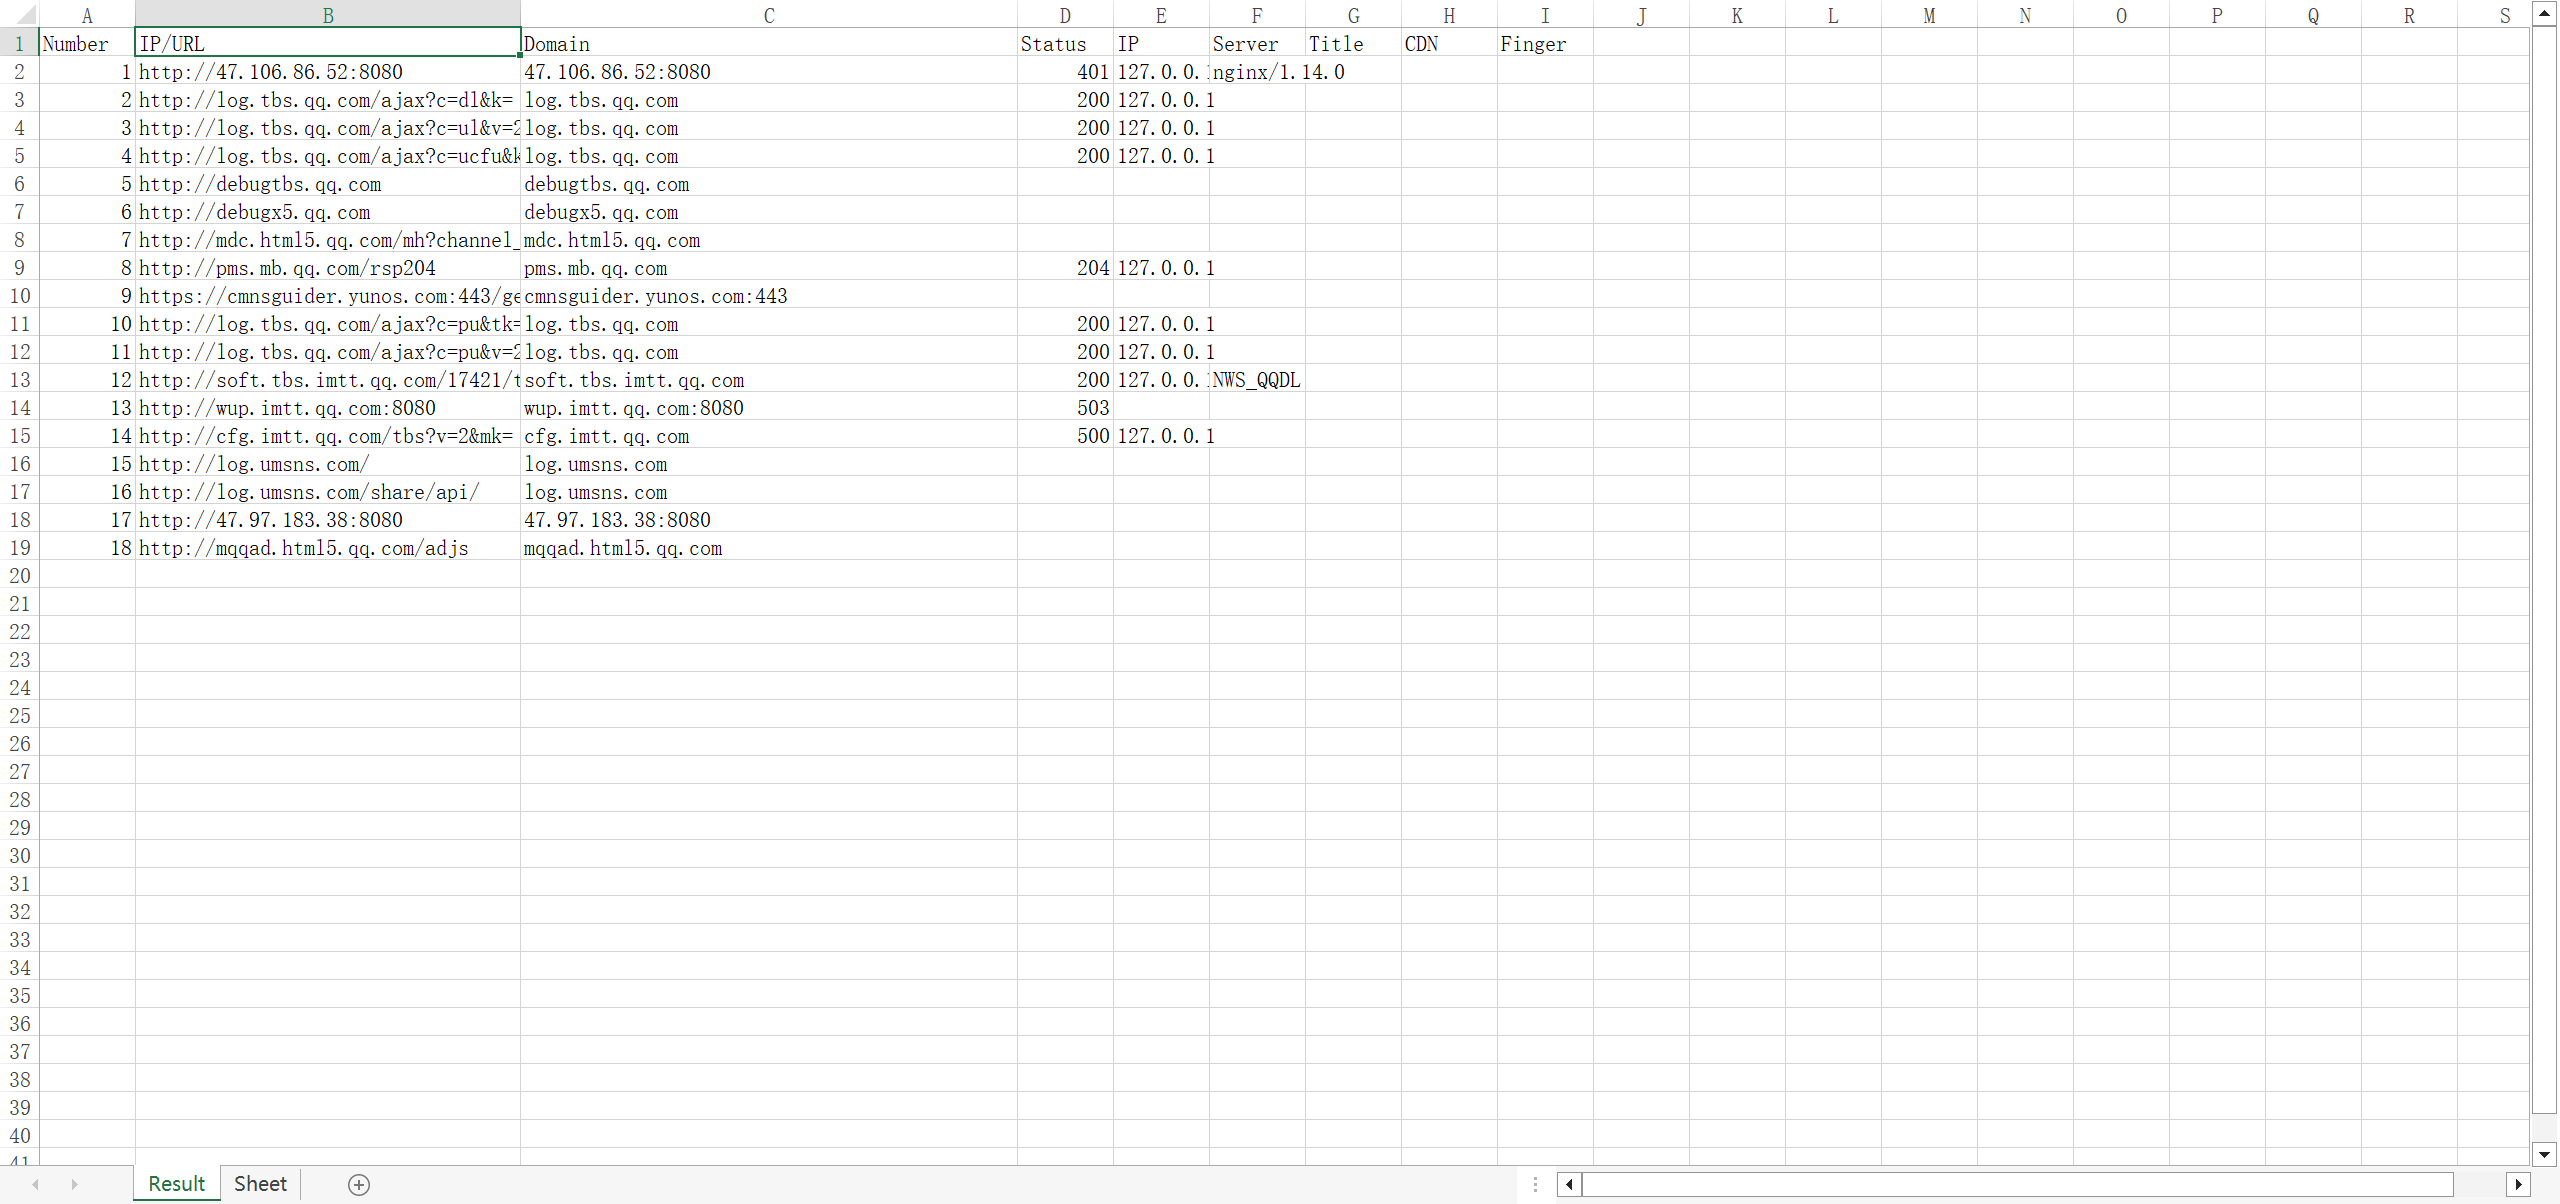Click the left sheet navigation arrow
Image resolution: width=2560 pixels, height=1204 pixels.
pos(36,1184)
